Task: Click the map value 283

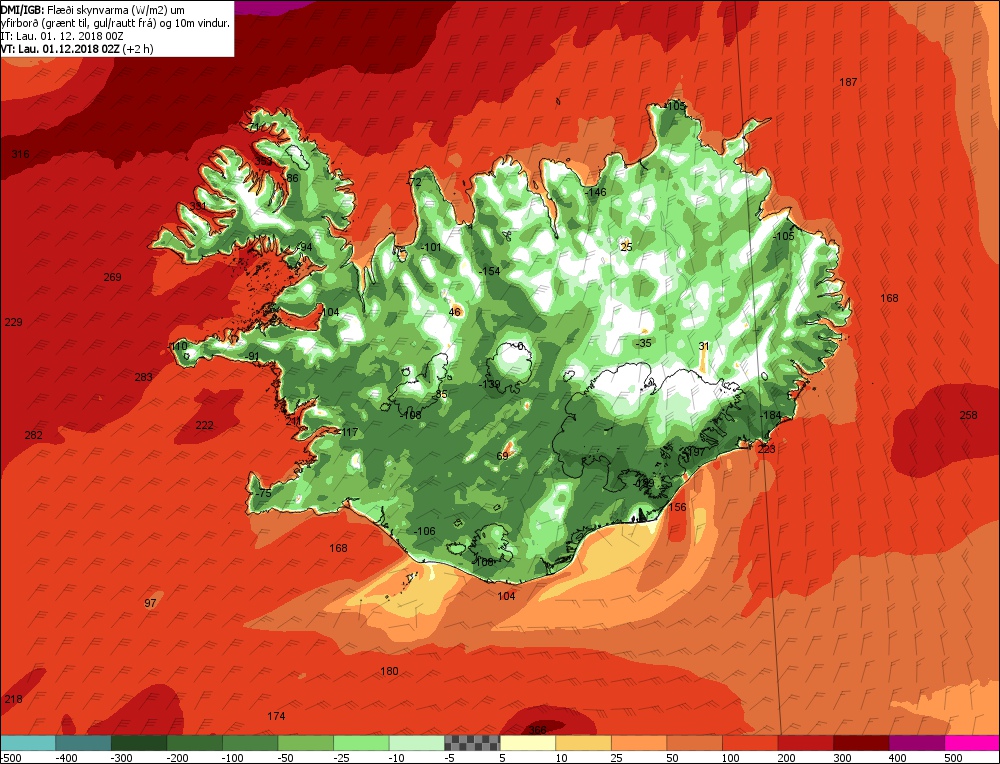Action: click(143, 378)
